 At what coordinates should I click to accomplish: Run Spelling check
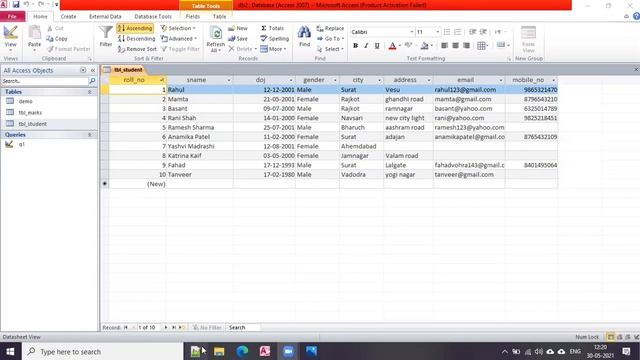pos(275,38)
